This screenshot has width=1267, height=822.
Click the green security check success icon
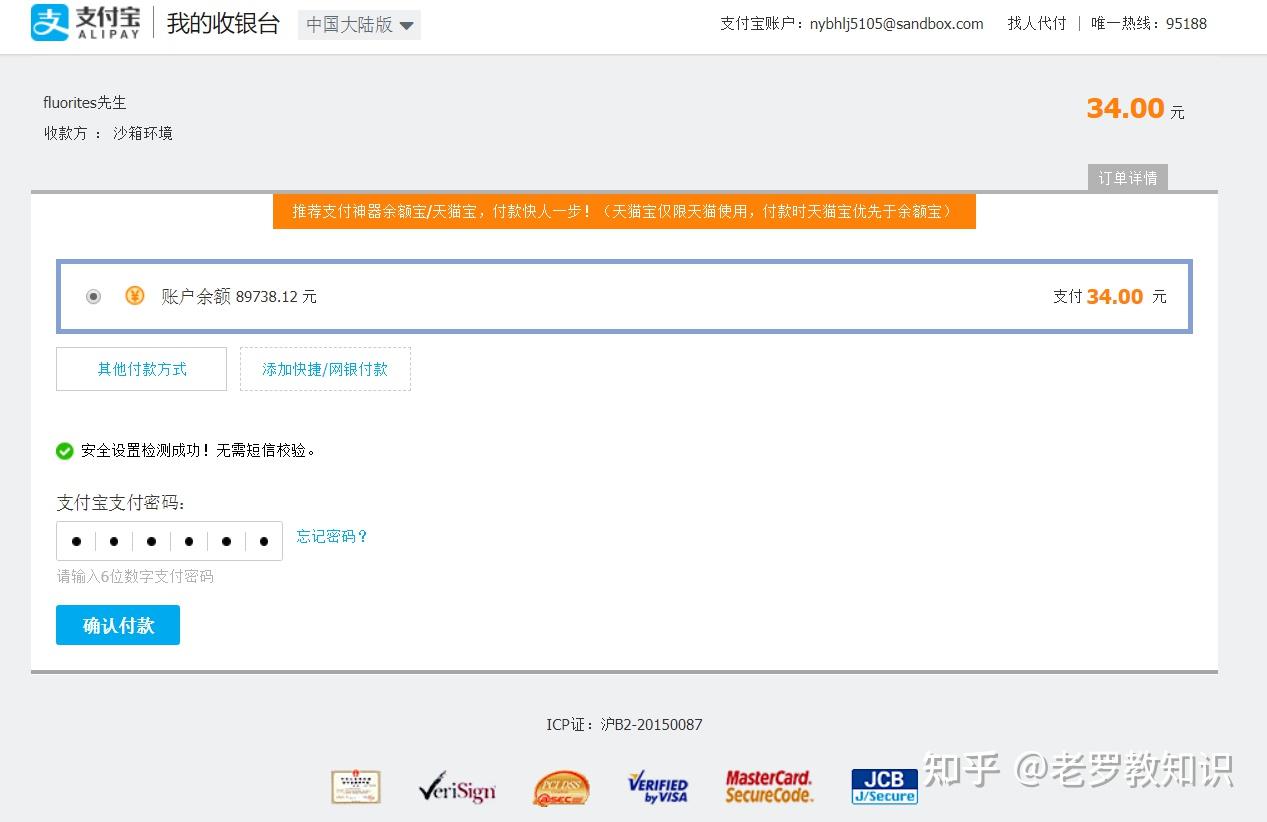pos(65,451)
